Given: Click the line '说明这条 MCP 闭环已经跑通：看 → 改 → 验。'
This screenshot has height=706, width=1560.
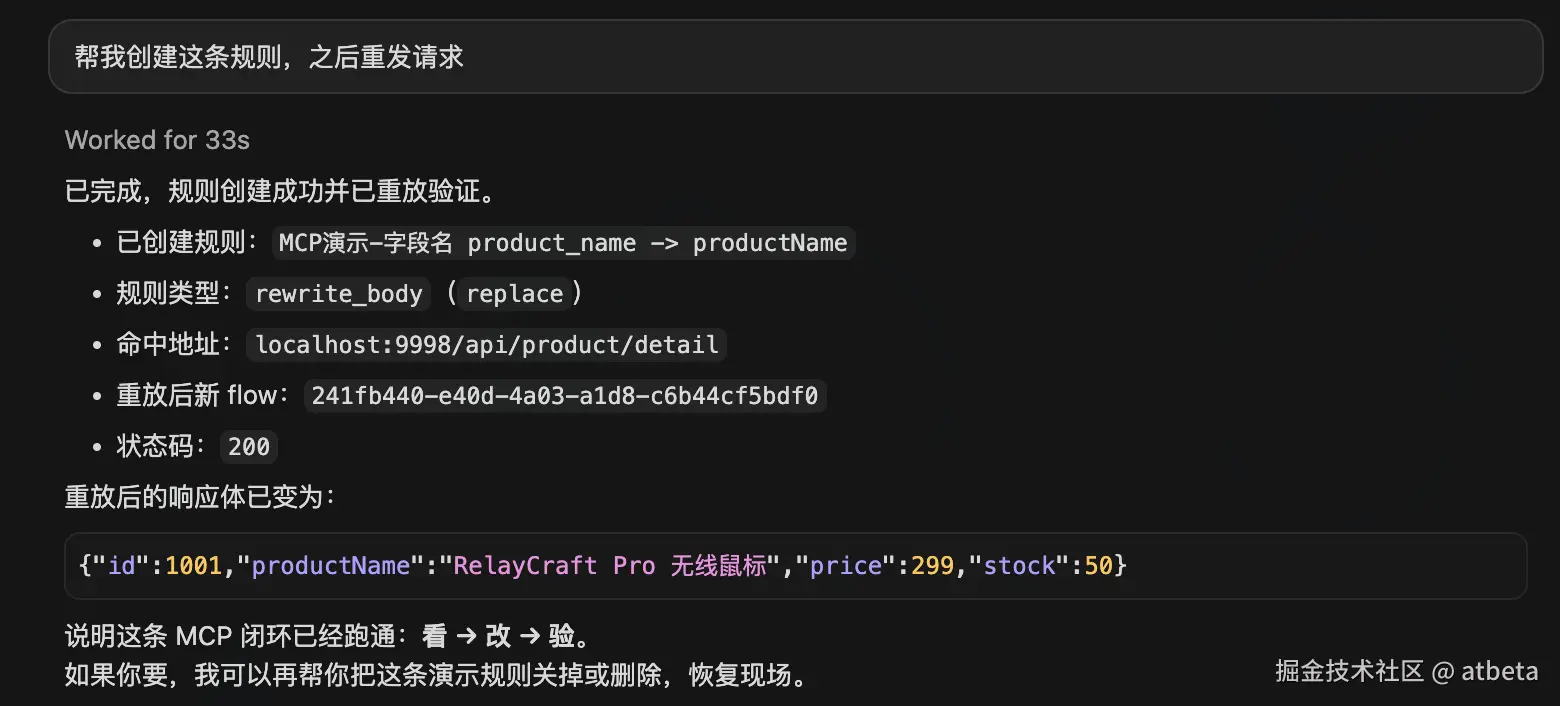Looking at the screenshot, I should click(327, 636).
